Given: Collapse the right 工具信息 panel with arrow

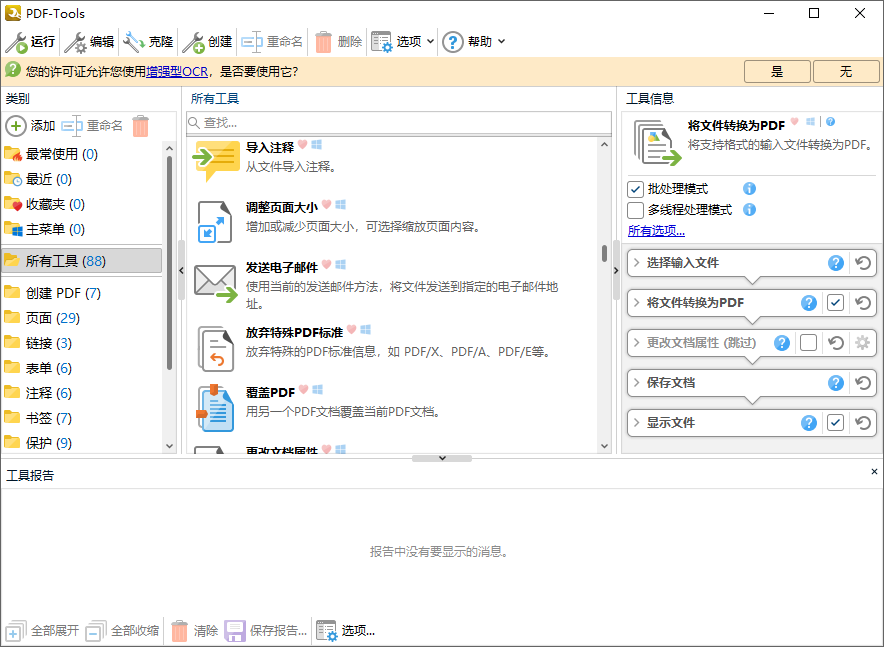Looking at the screenshot, I should (x=616, y=271).
